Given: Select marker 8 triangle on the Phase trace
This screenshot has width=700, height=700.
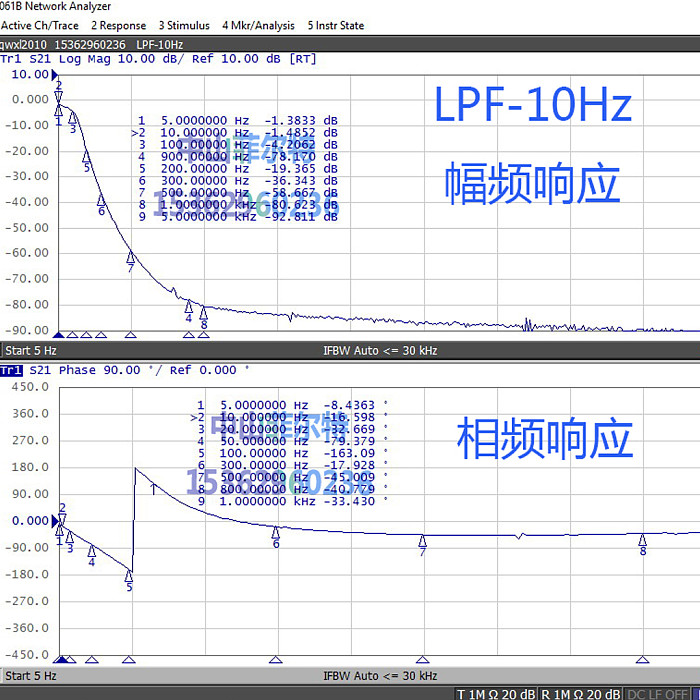Looking at the screenshot, I should 642,540.
